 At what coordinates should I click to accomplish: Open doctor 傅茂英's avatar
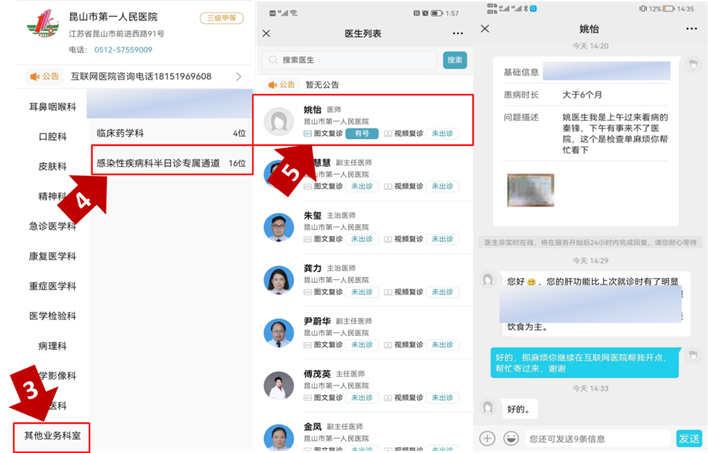(279, 386)
